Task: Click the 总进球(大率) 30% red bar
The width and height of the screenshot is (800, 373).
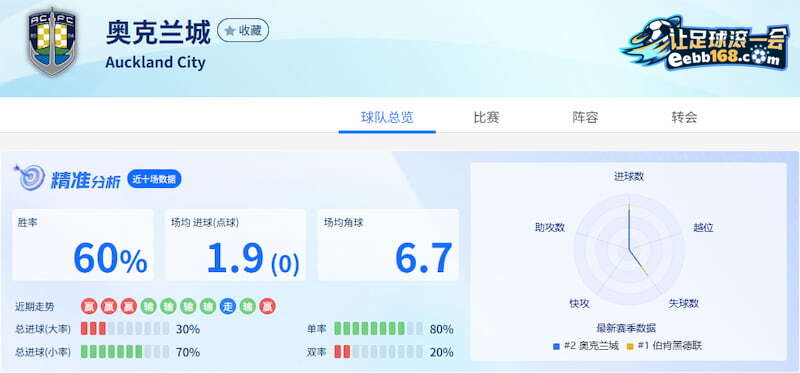Action: 125,329
